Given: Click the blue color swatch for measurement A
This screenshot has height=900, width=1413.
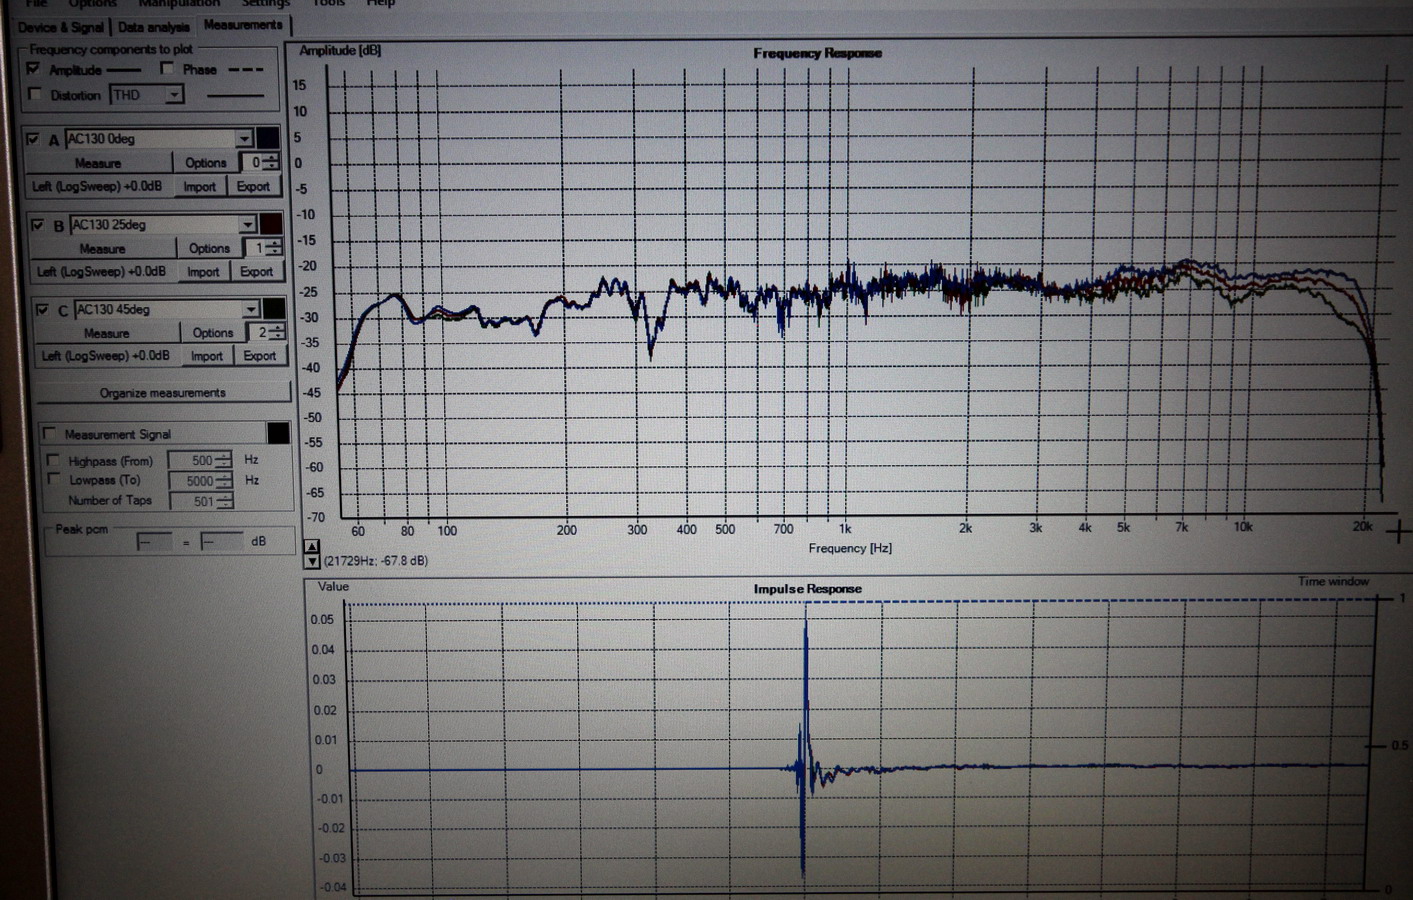Looking at the screenshot, I should coord(268,138).
